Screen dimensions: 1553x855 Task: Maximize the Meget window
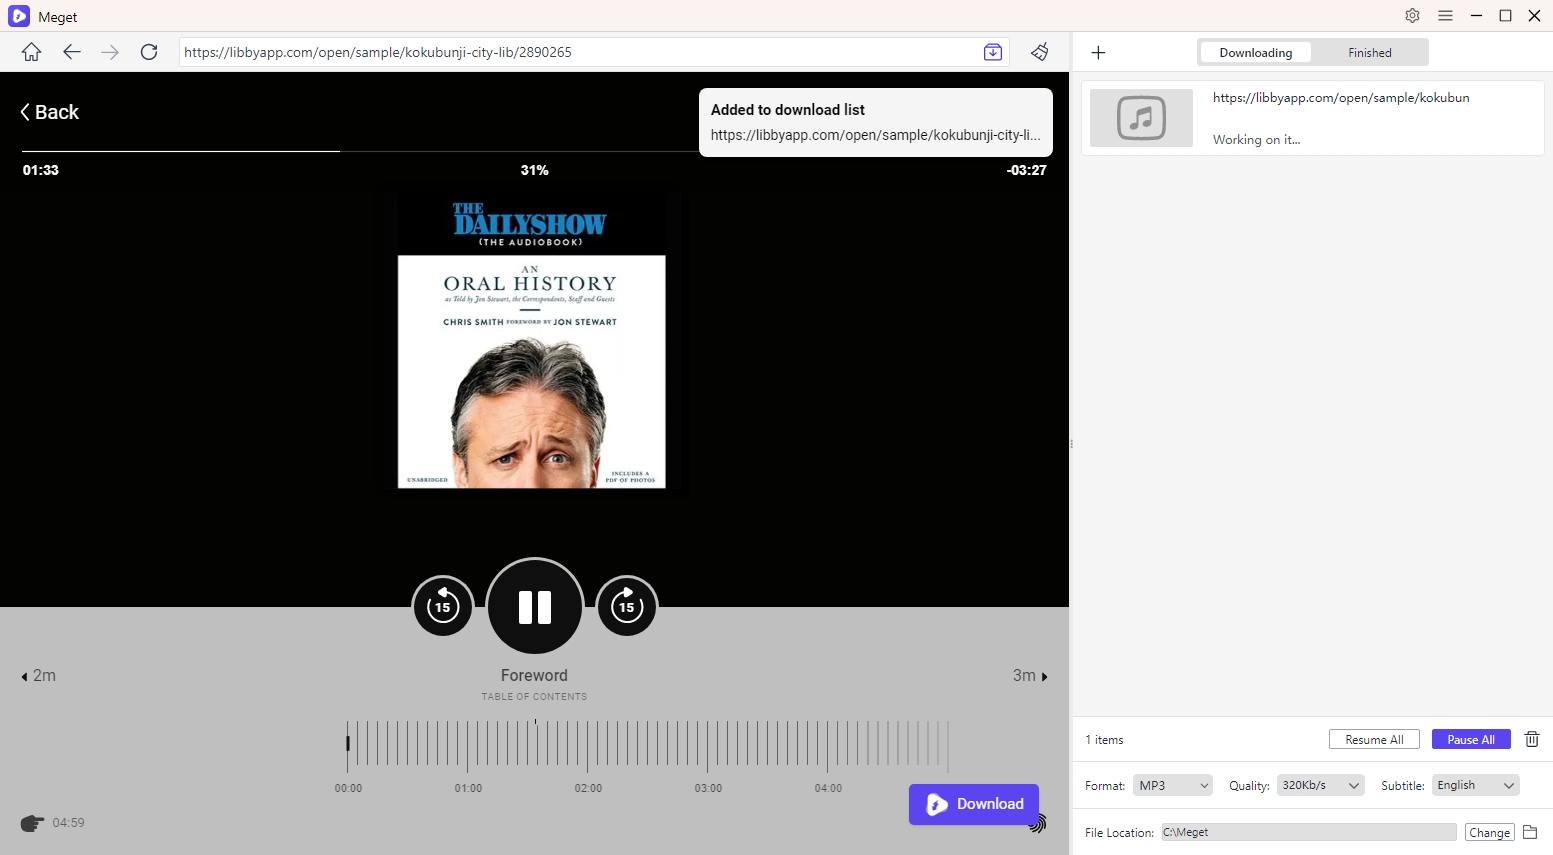pos(1505,16)
